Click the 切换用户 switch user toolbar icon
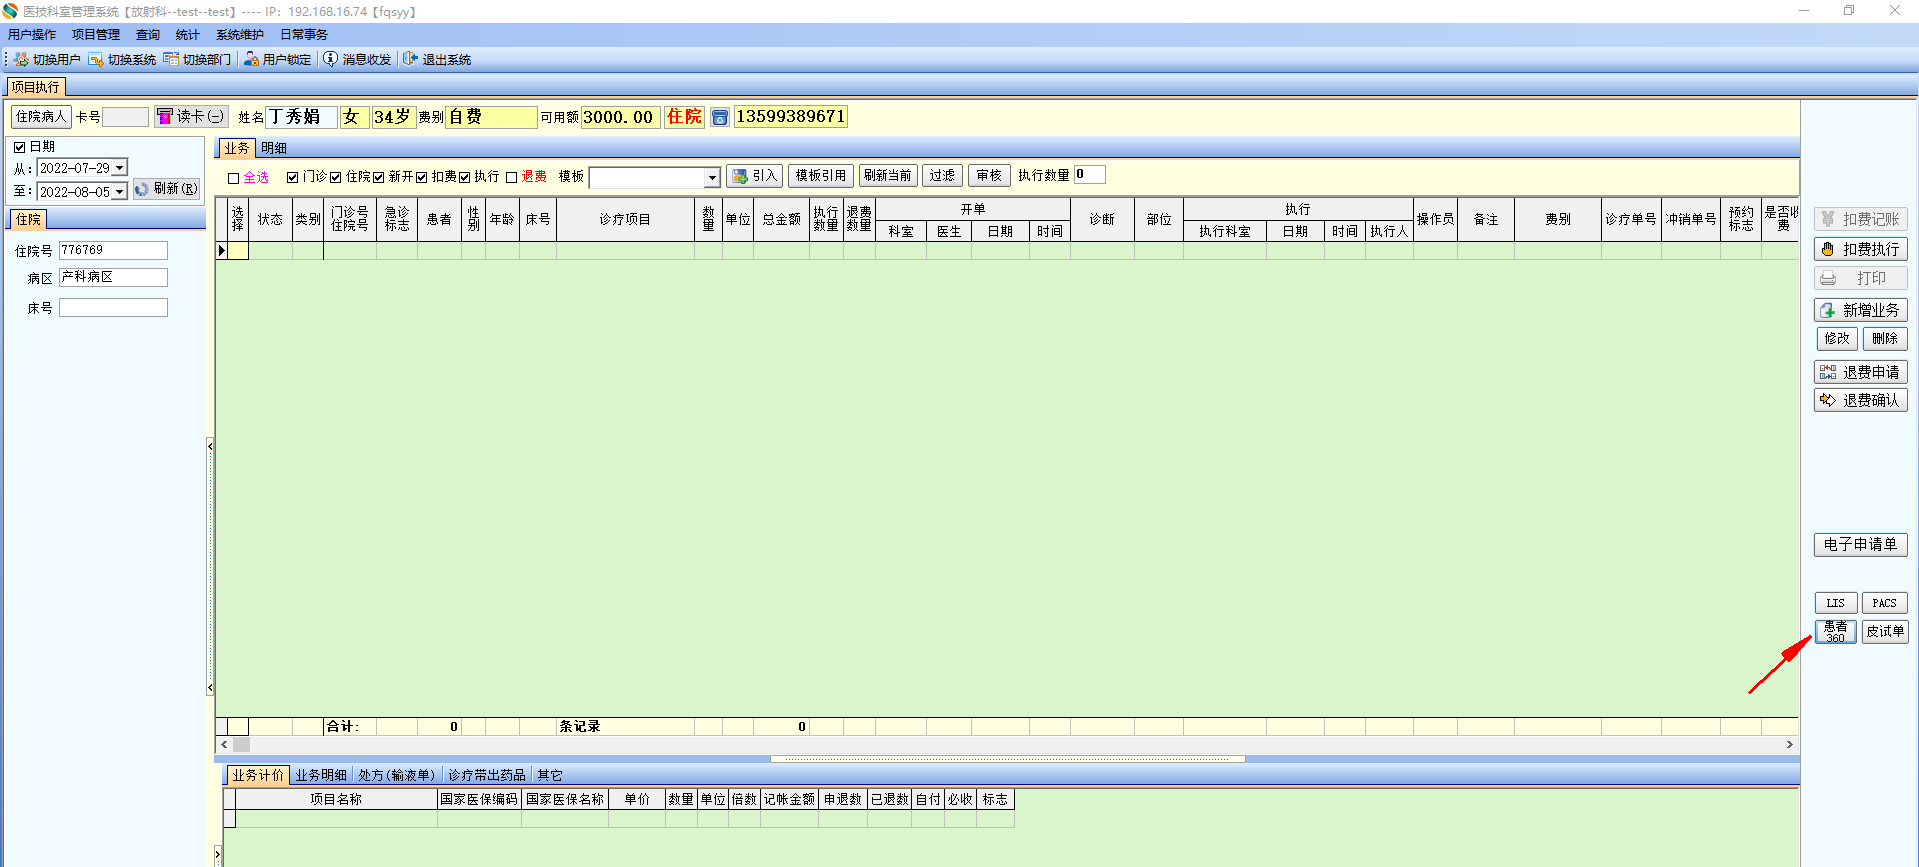 [21, 60]
